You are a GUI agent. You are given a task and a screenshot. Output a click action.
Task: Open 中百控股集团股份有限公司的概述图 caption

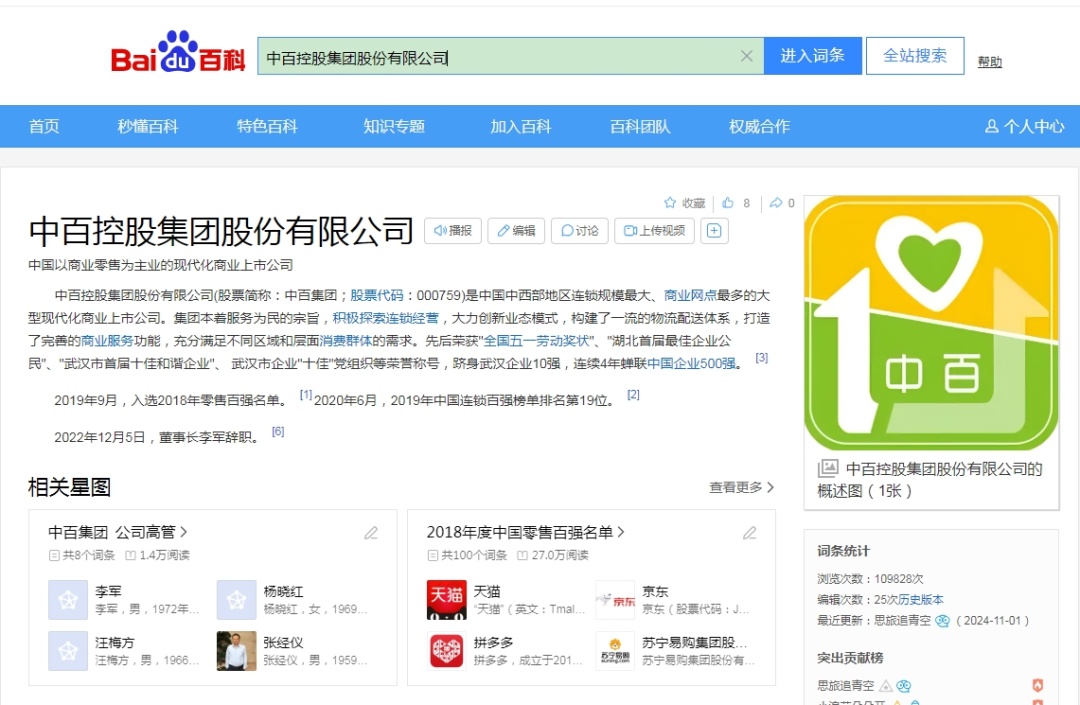931,479
